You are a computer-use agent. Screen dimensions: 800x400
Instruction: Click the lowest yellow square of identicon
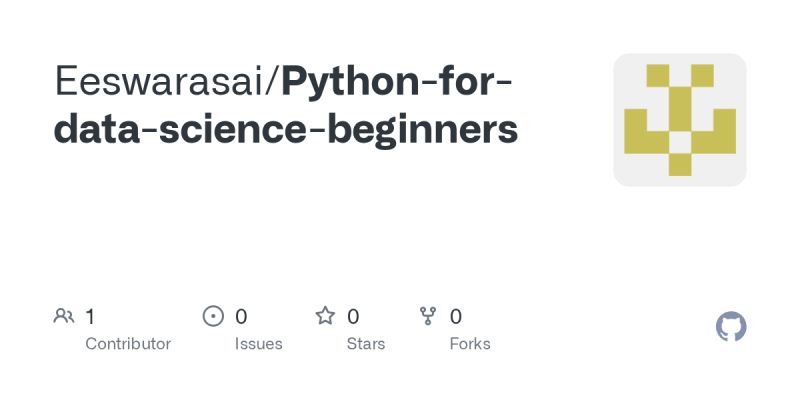click(x=680, y=164)
